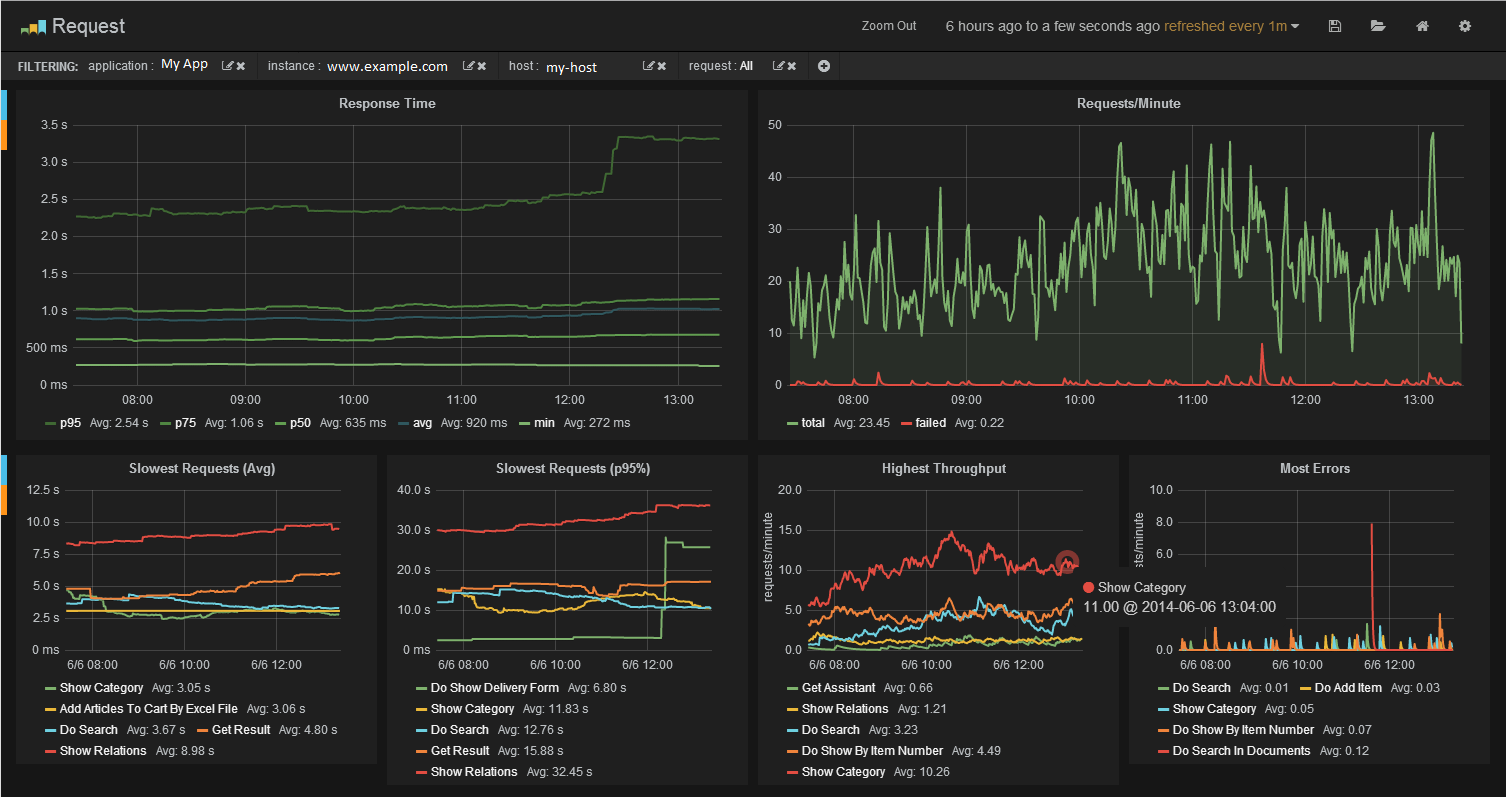
Task: Open the time range and refresh dropdown
Action: tap(1122, 26)
